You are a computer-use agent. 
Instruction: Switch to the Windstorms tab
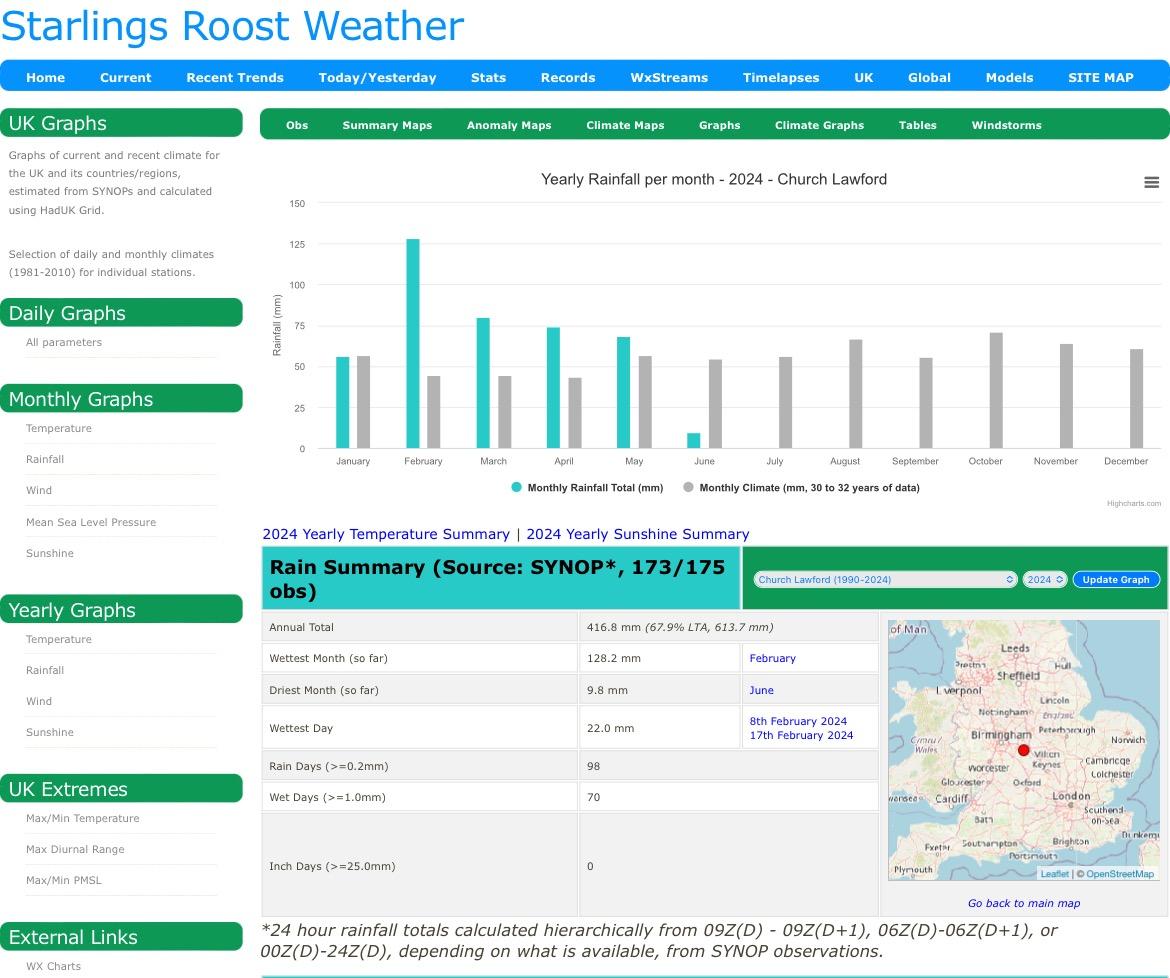(x=1006, y=125)
